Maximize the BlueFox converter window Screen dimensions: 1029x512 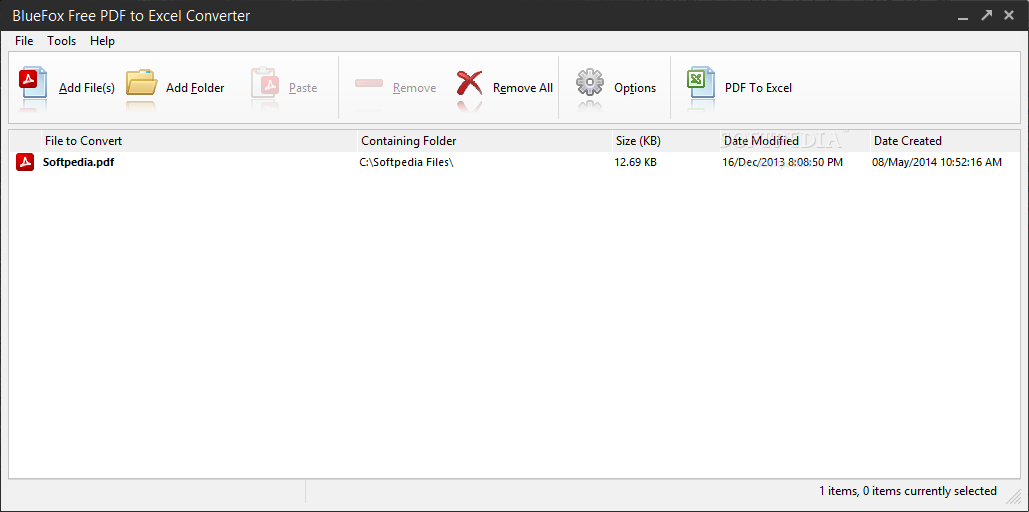(986, 14)
